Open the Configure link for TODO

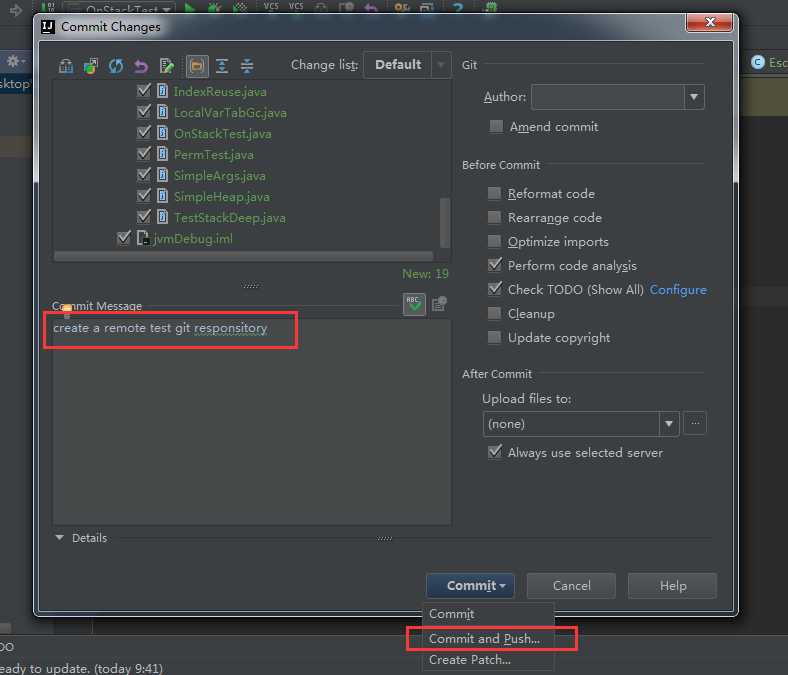(678, 290)
